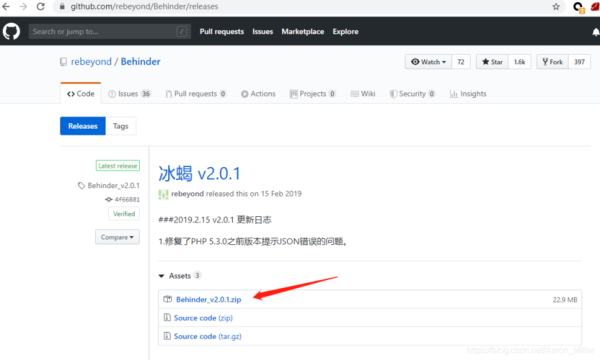Download Source code (tar.gz)
Image resolution: width=600 pixels, height=360 pixels.
208,336
